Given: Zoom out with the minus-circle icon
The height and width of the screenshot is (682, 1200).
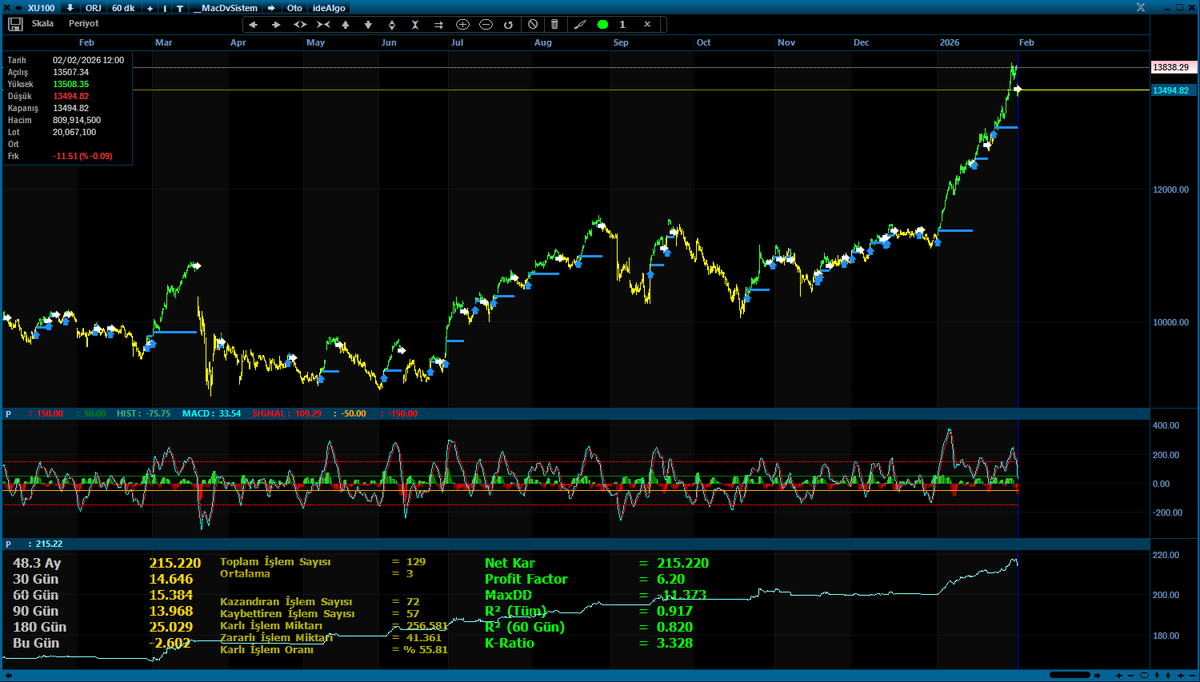Looking at the screenshot, I should pyautogui.click(x=485, y=24).
